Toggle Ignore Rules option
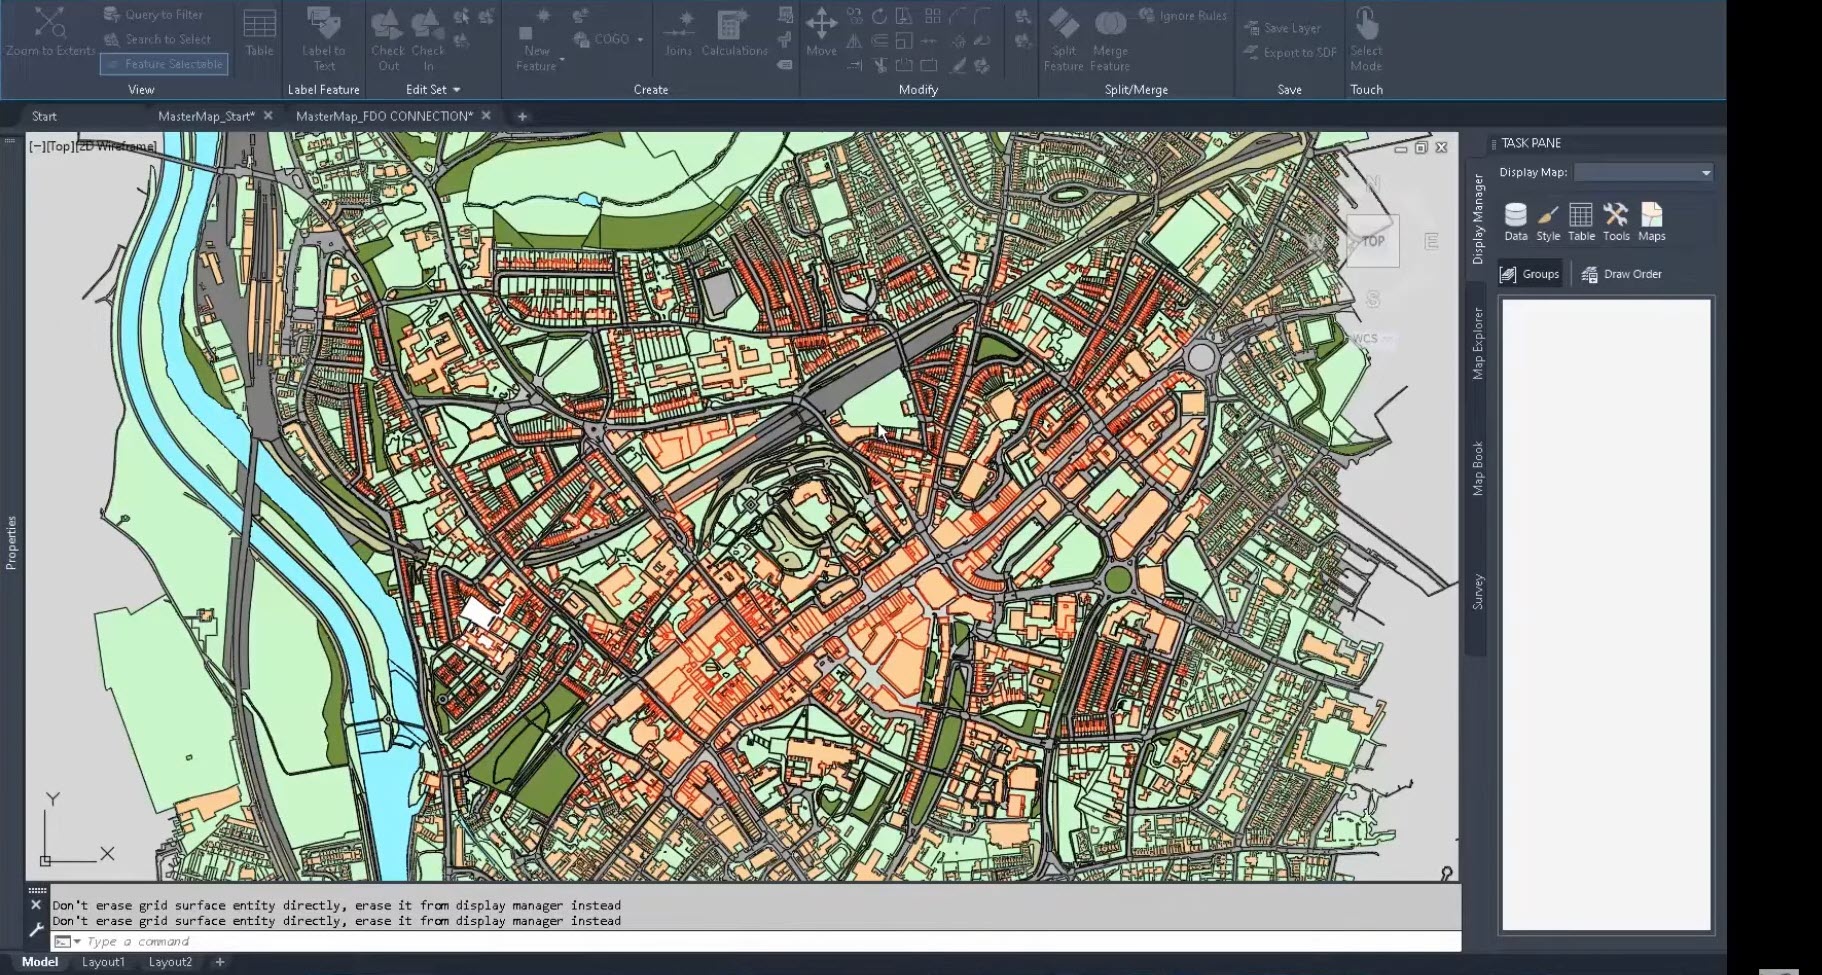1822x975 pixels. point(1182,16)
